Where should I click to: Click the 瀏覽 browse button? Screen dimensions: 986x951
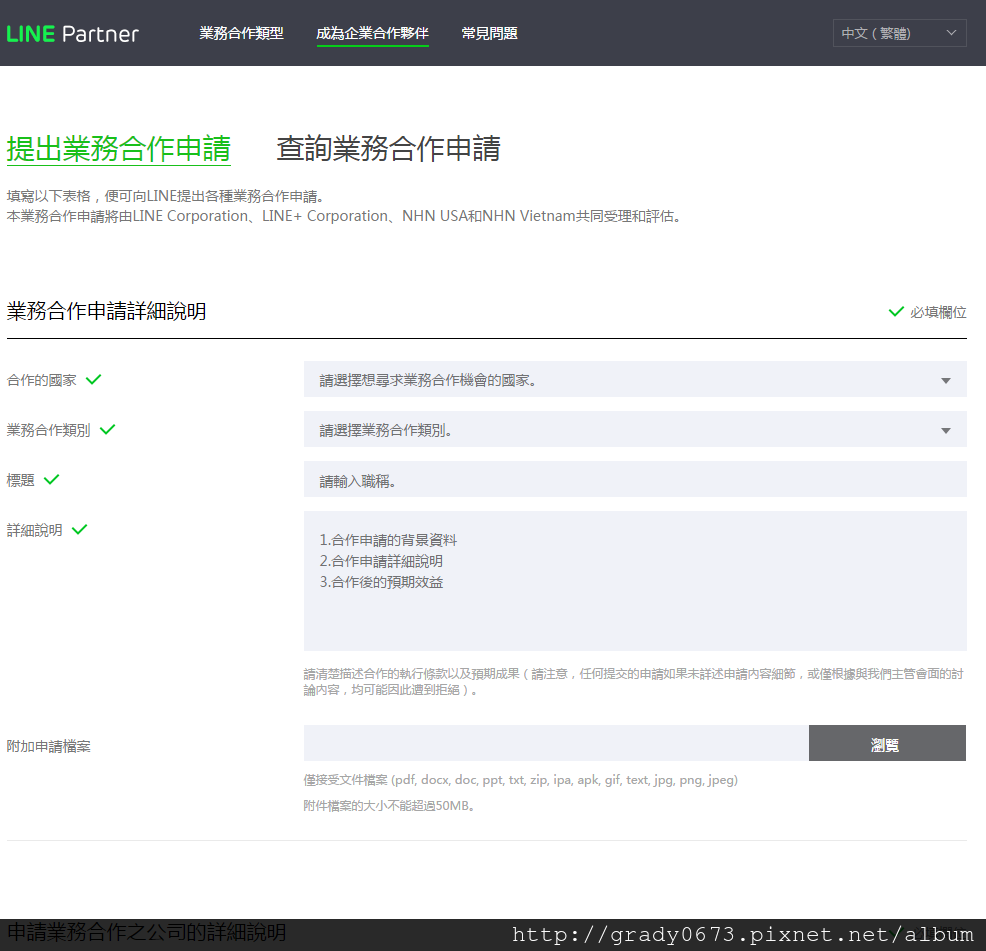tap(887, 743)
